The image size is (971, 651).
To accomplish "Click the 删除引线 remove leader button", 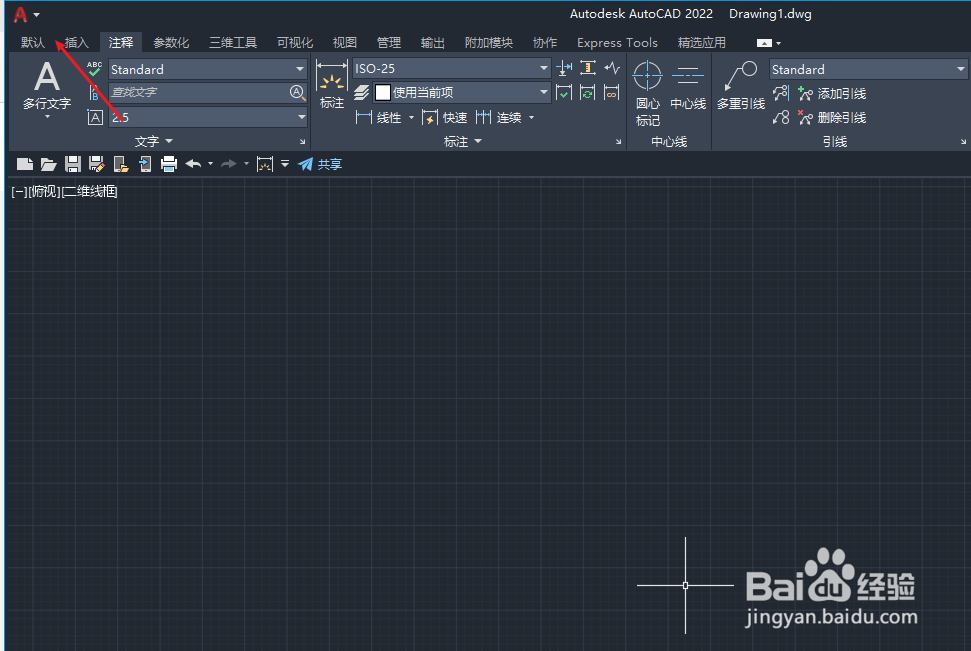I will pos(832,117).
